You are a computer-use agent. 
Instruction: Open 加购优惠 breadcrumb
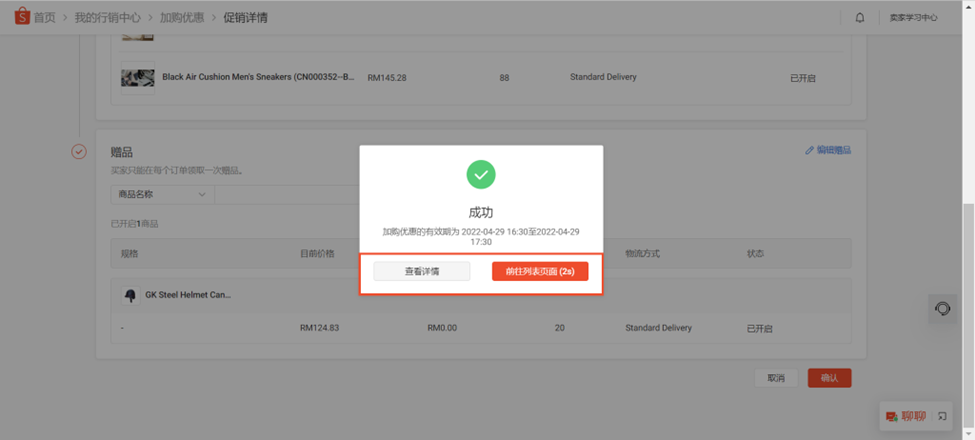tap(182, 17)
